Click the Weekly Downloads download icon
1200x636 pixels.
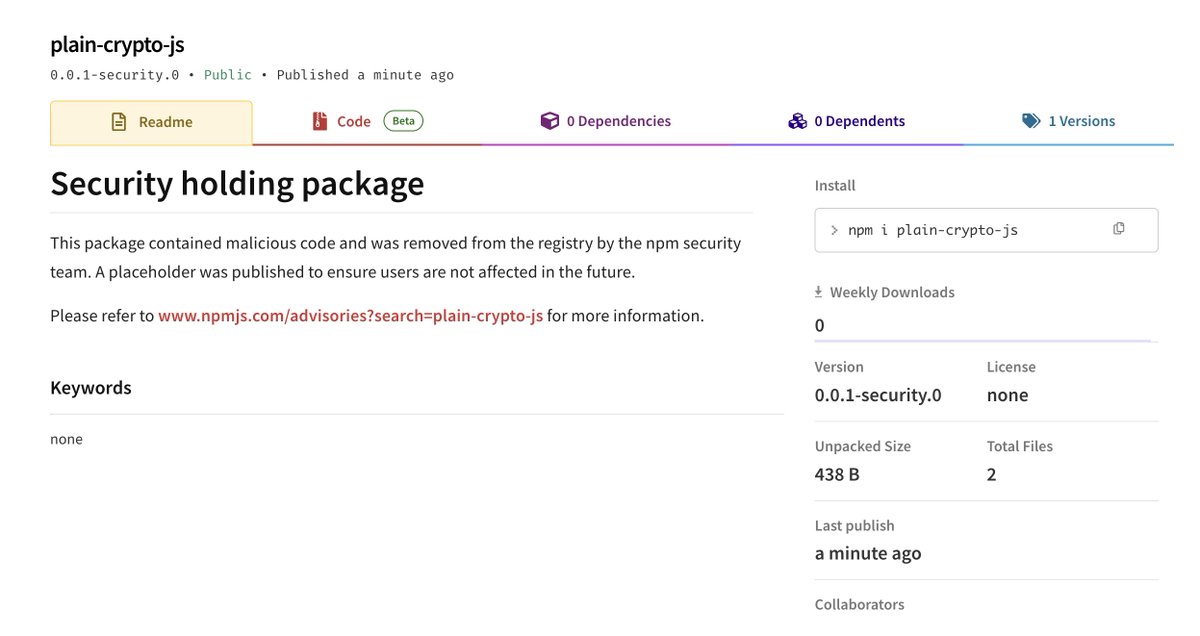(x=819, y=292)
